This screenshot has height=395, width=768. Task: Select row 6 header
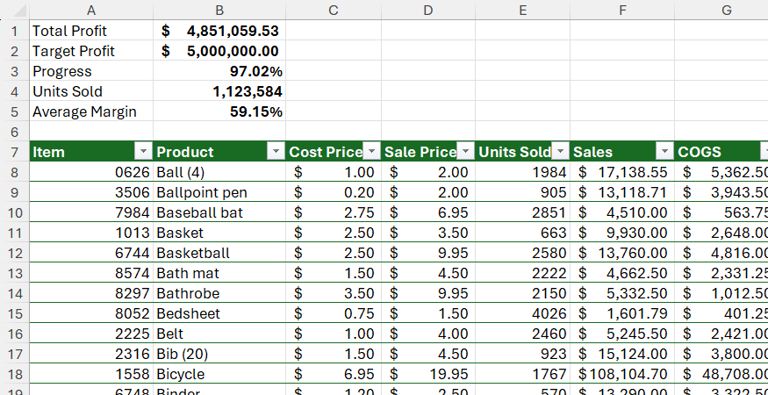tap(14, 132)
